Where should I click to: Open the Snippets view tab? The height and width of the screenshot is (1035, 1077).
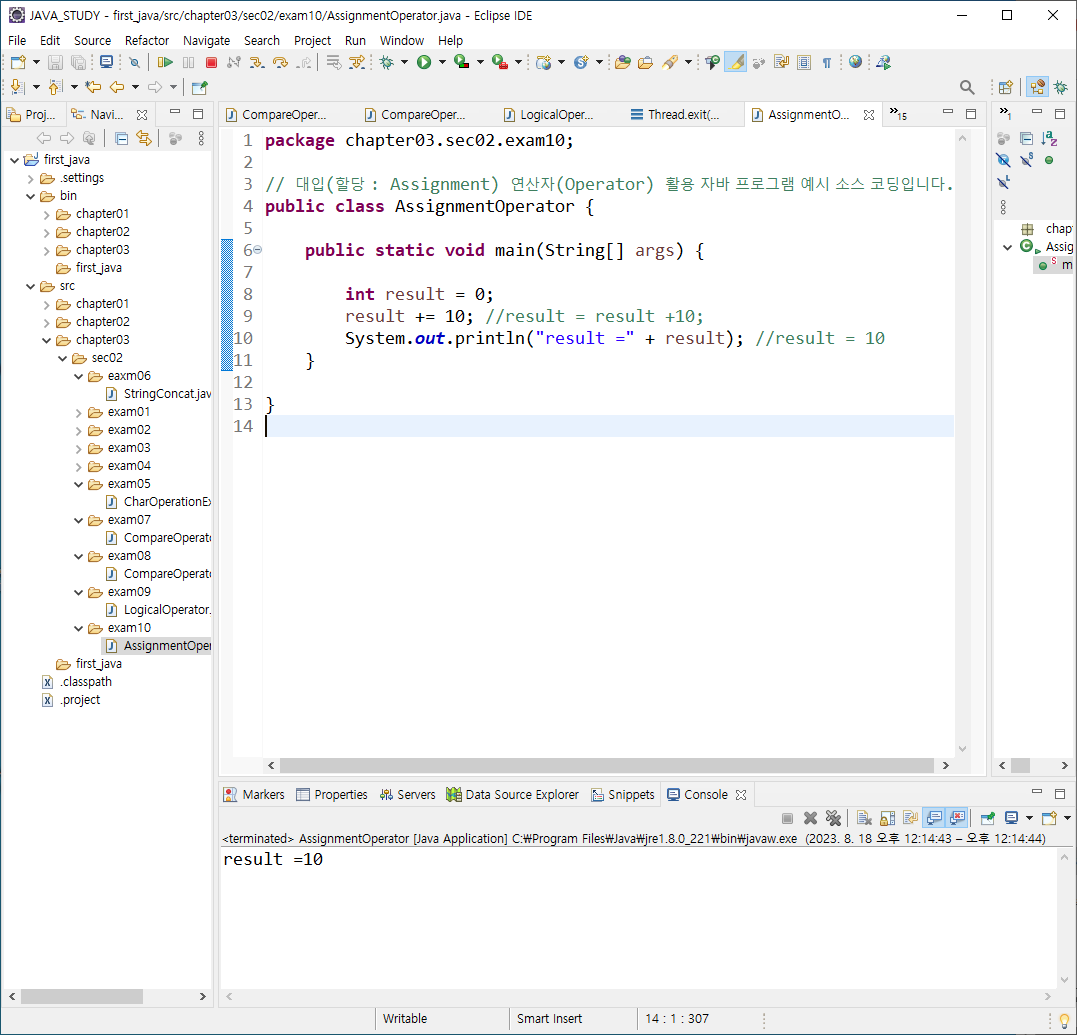tap(623, 795)
